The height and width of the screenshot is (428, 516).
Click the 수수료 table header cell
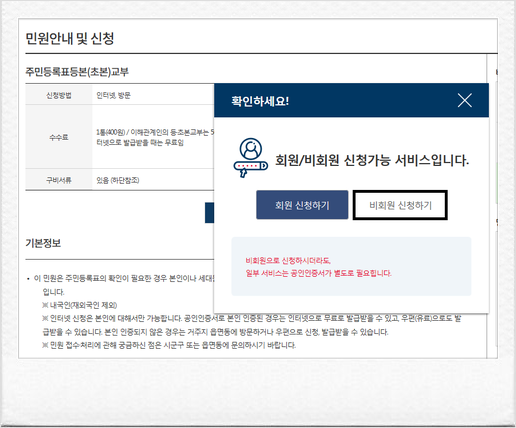click(x=59, y=137)
